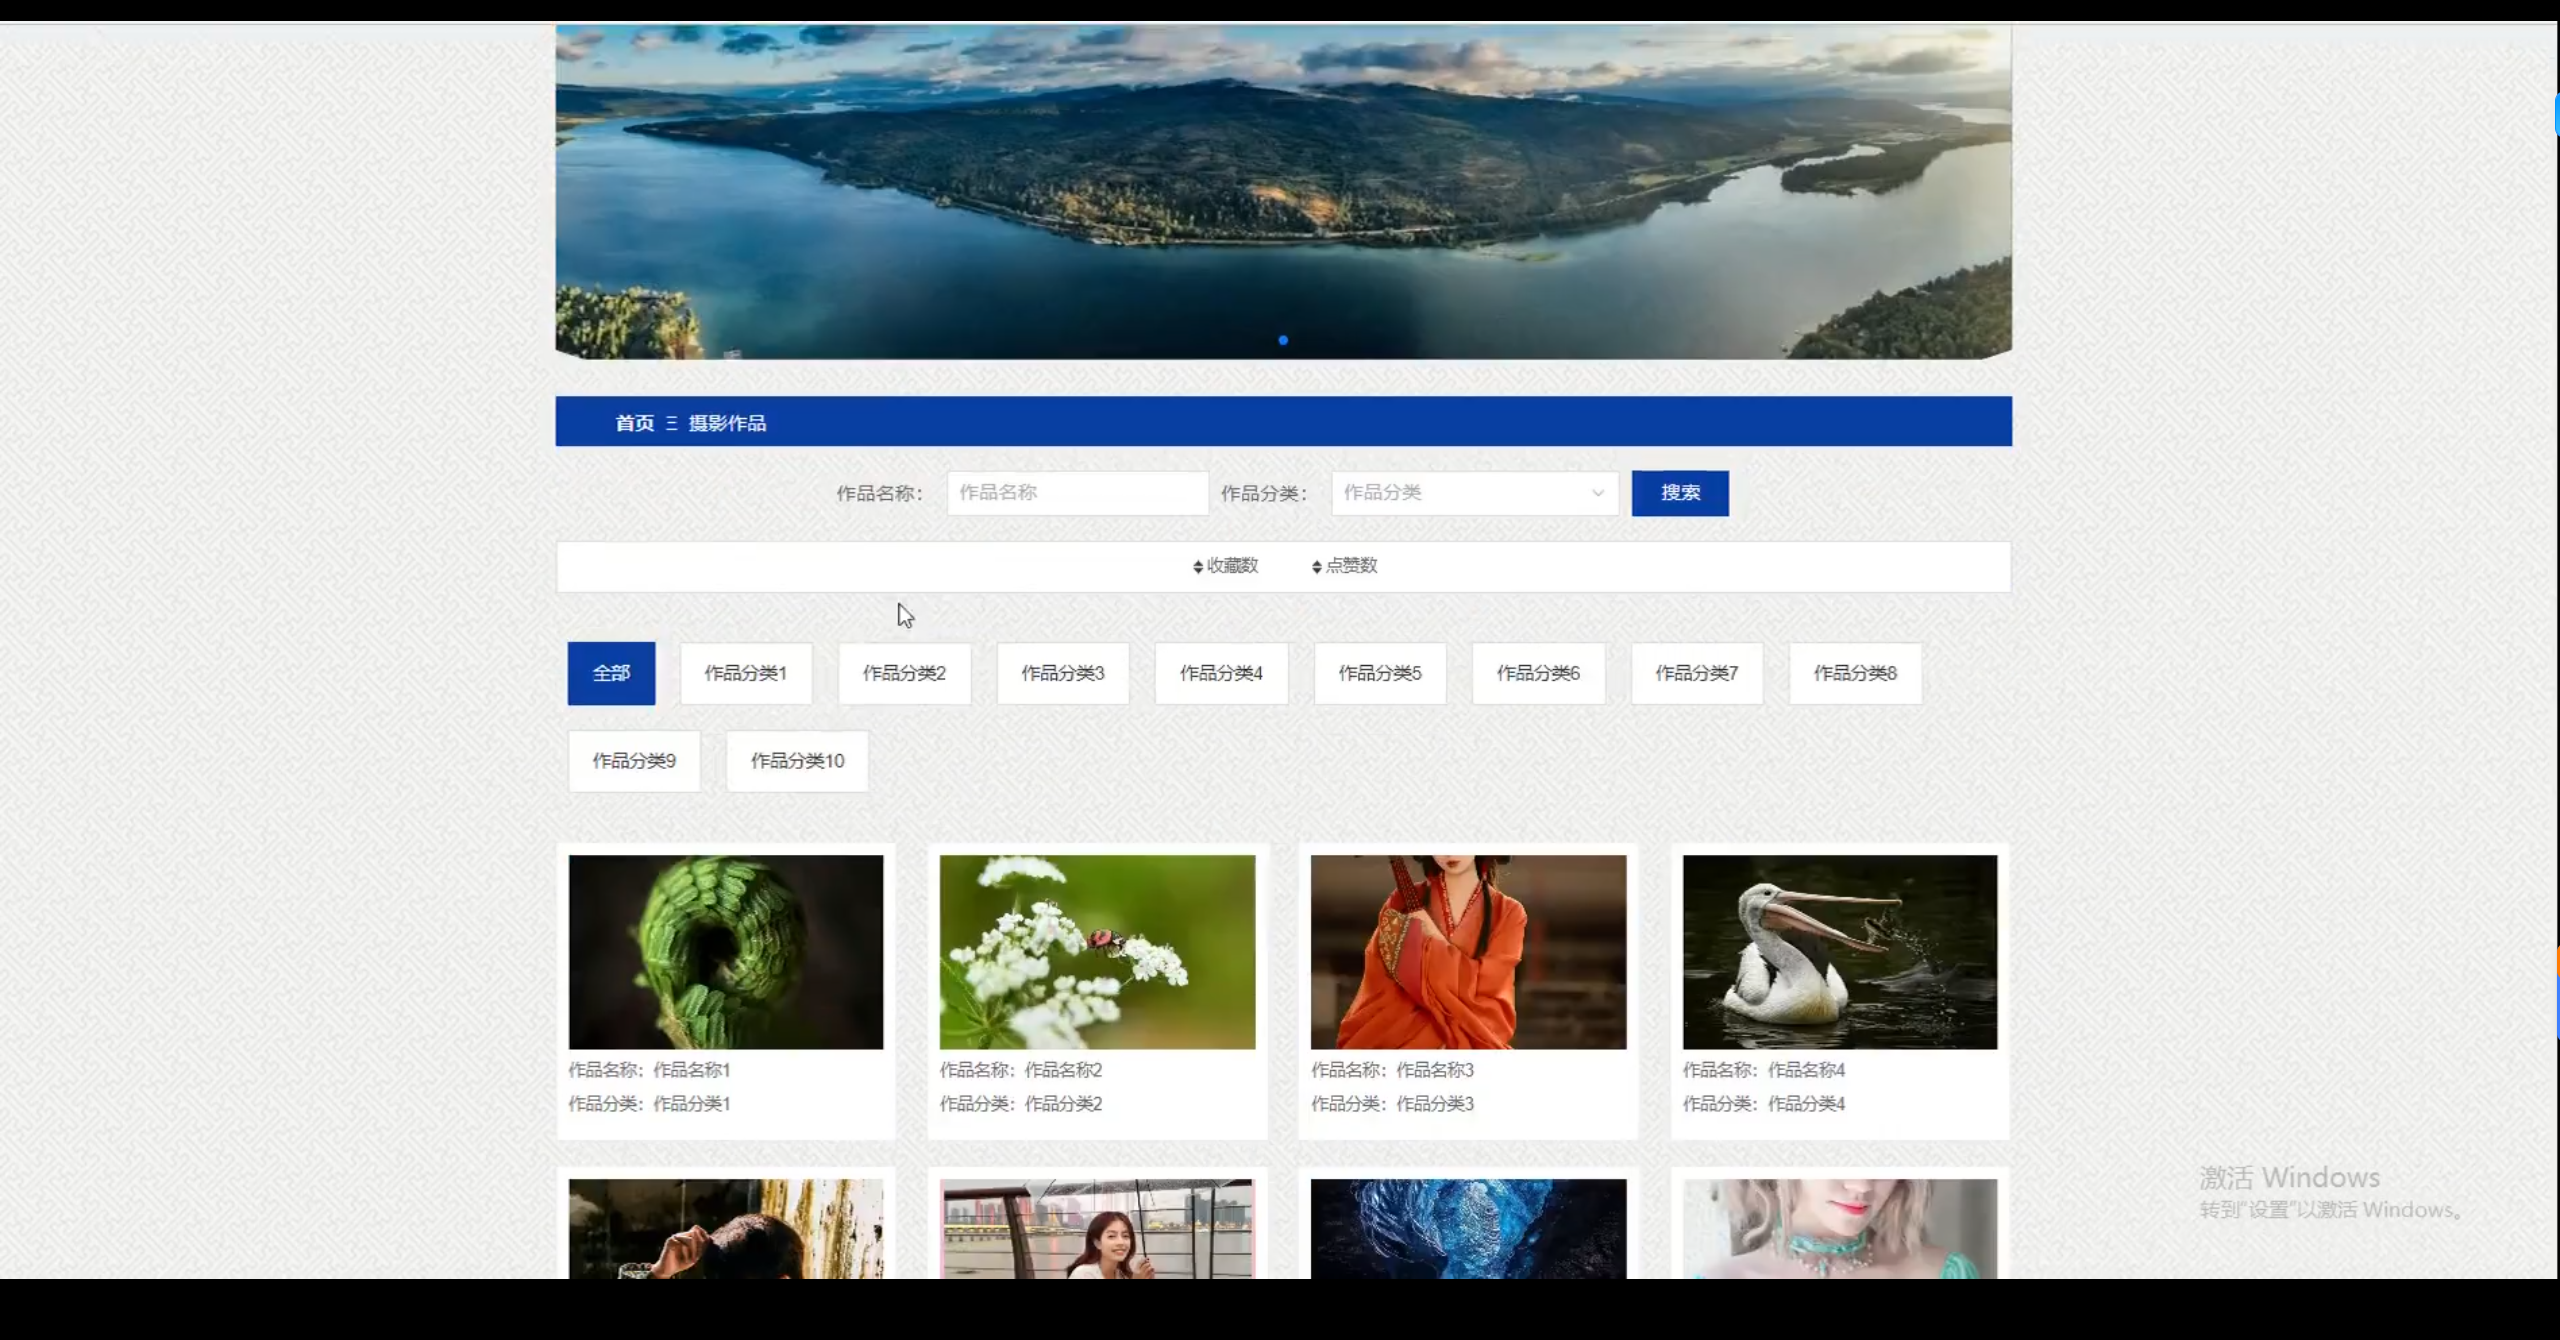Open the girl with umbrella thumbnail
The height and width of the screenshot is (1340, 2560).
1097,1228
